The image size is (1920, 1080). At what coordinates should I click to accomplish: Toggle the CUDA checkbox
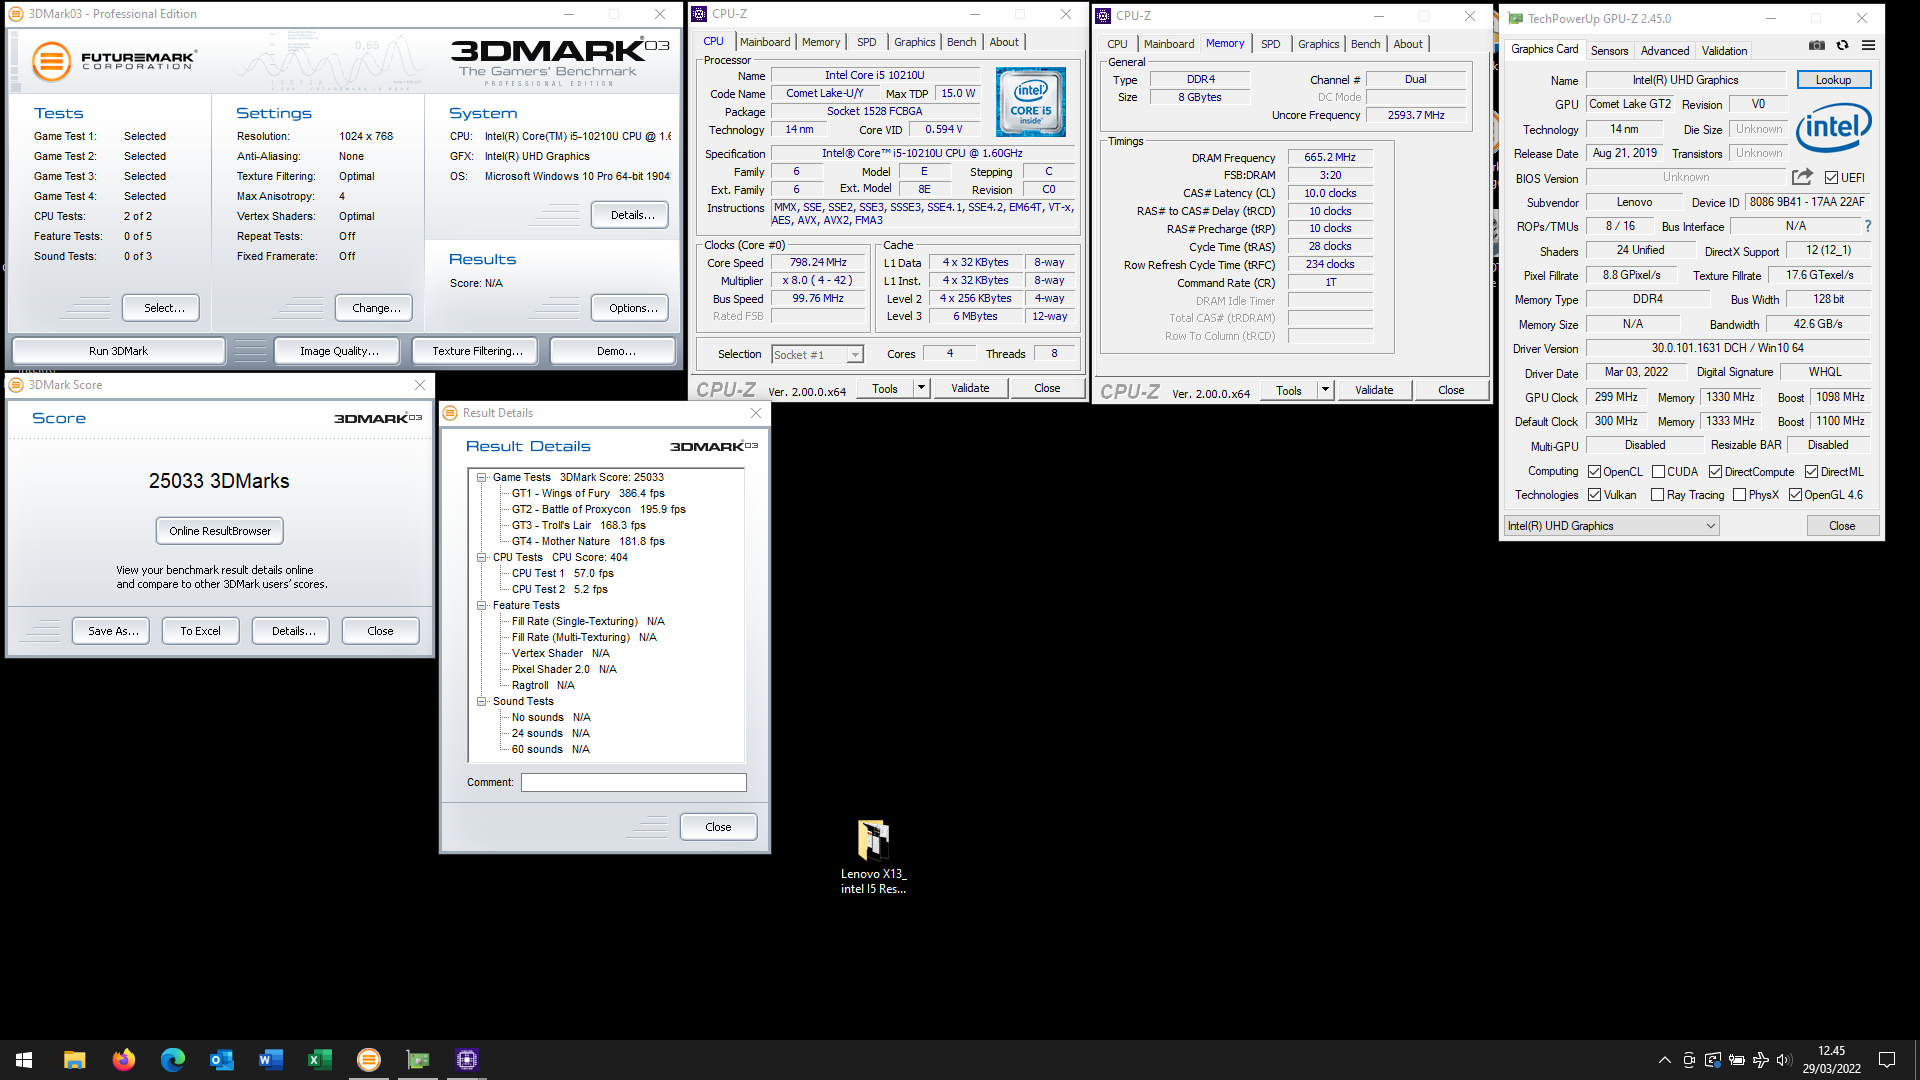tap(1658, 472)
